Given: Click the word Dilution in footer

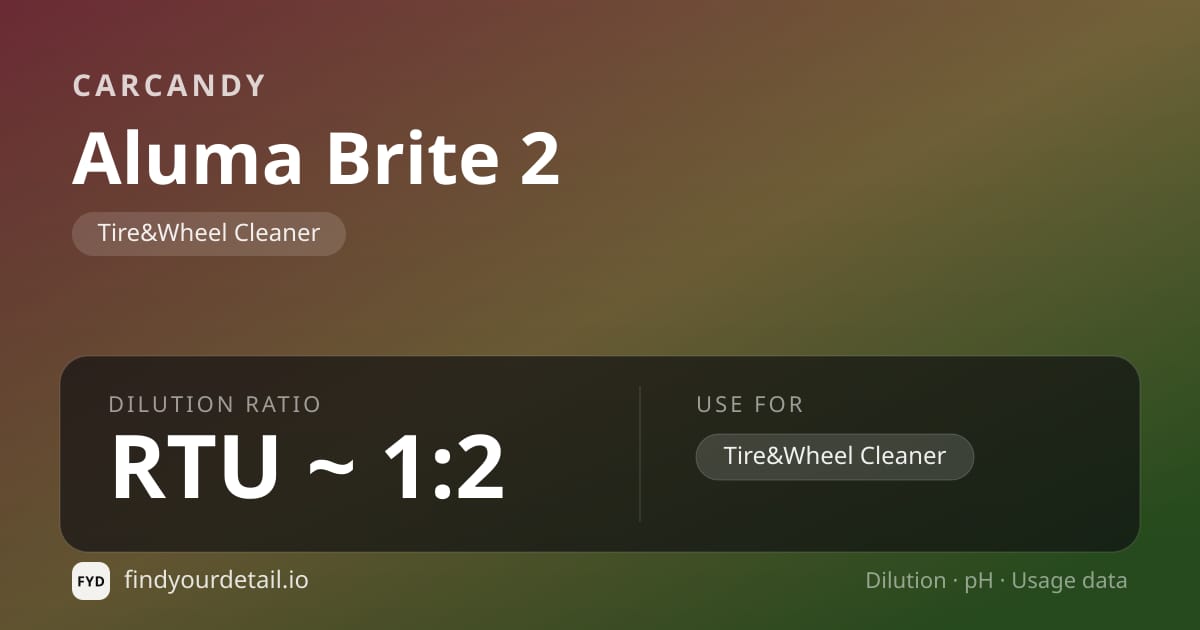Looking at the screenshot, I should (905, 581).
